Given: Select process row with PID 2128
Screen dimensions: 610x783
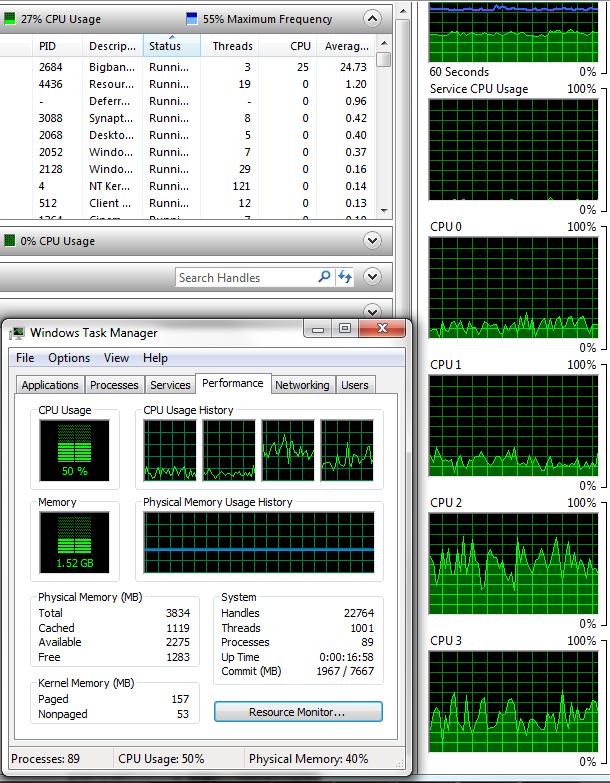Looking at the screenshot, I should (x=188, y=169).
